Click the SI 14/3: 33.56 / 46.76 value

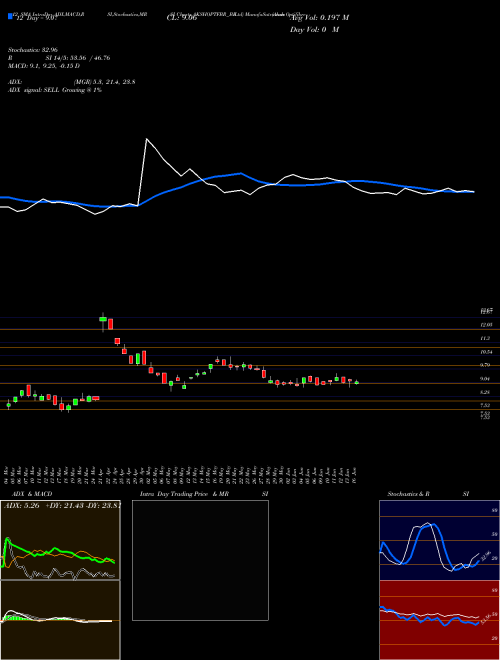pos(78,58)
